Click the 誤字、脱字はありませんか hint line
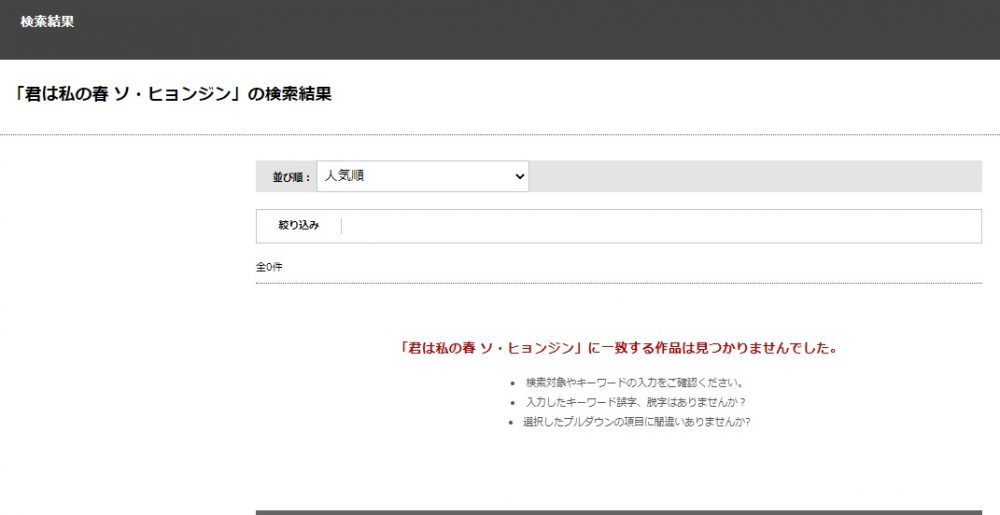The image size is (1000, 515). click(636, 402)
